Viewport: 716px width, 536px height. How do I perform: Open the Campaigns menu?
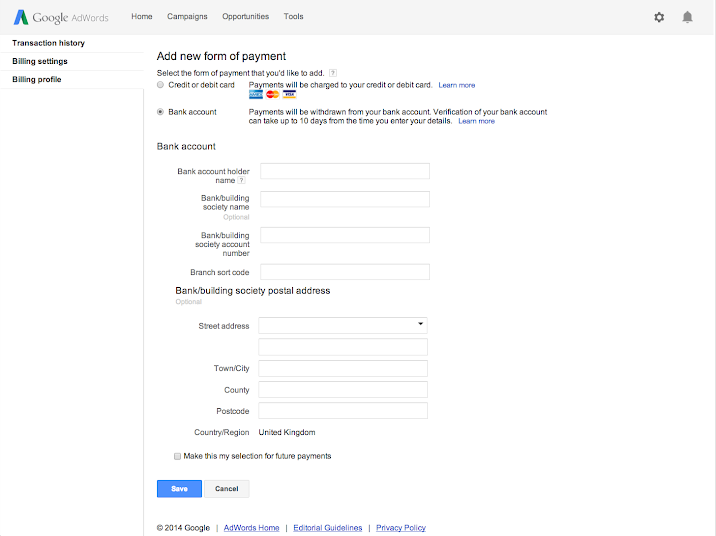coord(187,17)
